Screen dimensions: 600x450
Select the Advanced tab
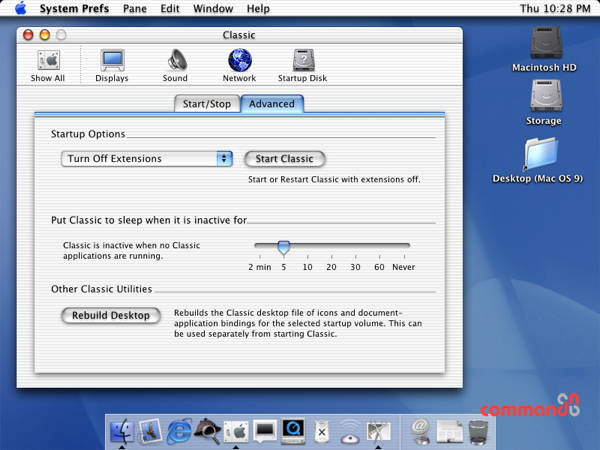coord(272,104)
